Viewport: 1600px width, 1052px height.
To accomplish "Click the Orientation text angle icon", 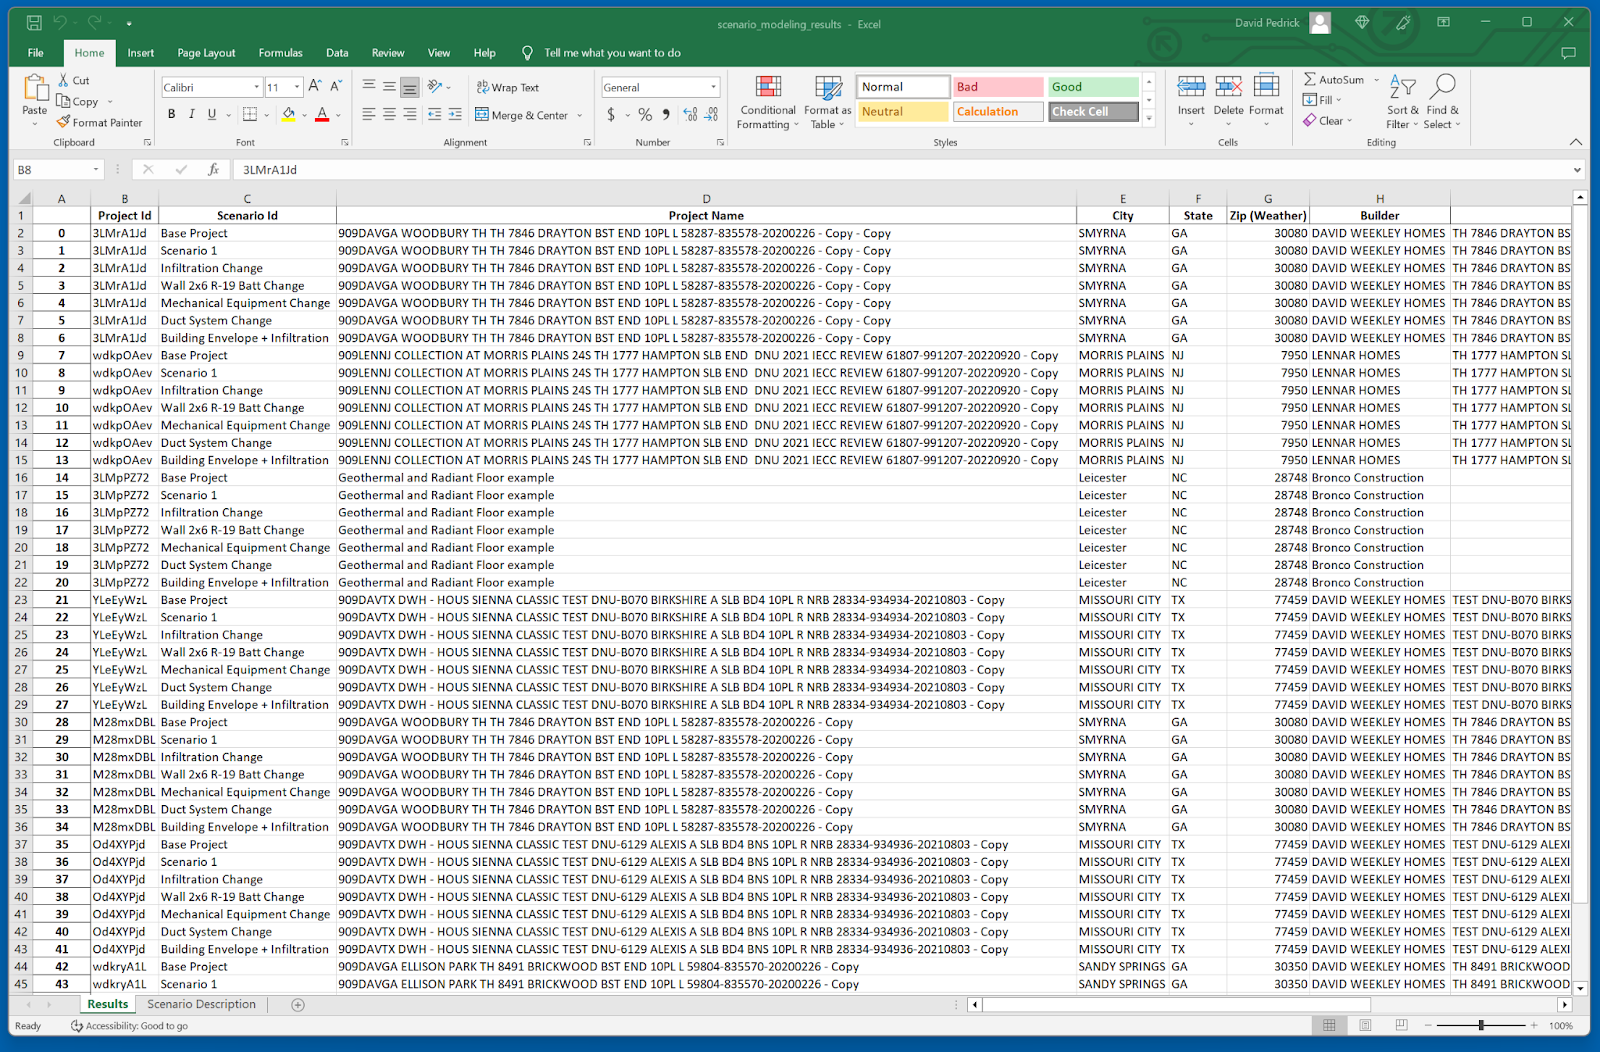I will pyautogui.click(x=435, y=87).
